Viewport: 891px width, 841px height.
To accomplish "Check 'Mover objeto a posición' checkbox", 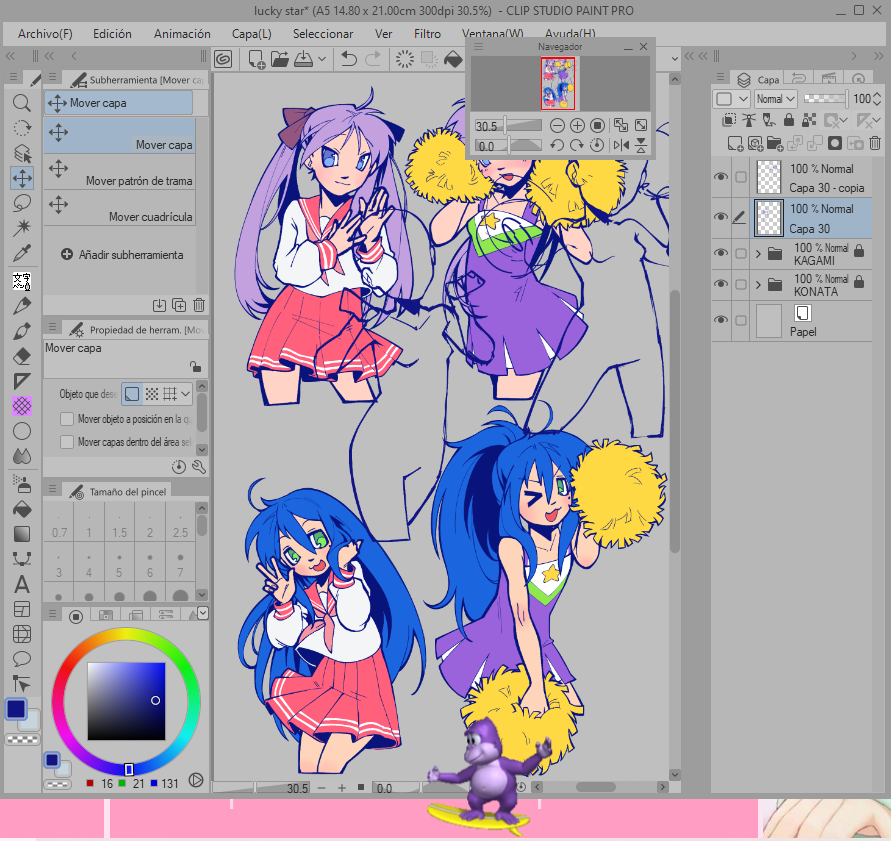I will tap(67, 419).
